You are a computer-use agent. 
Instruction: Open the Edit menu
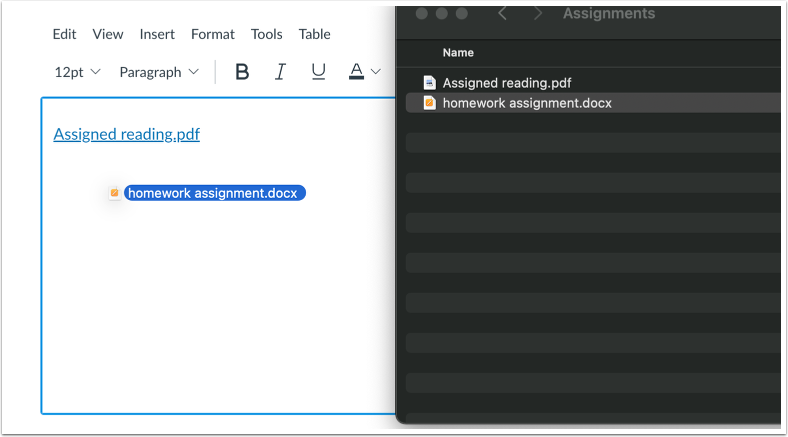(64, 34)
